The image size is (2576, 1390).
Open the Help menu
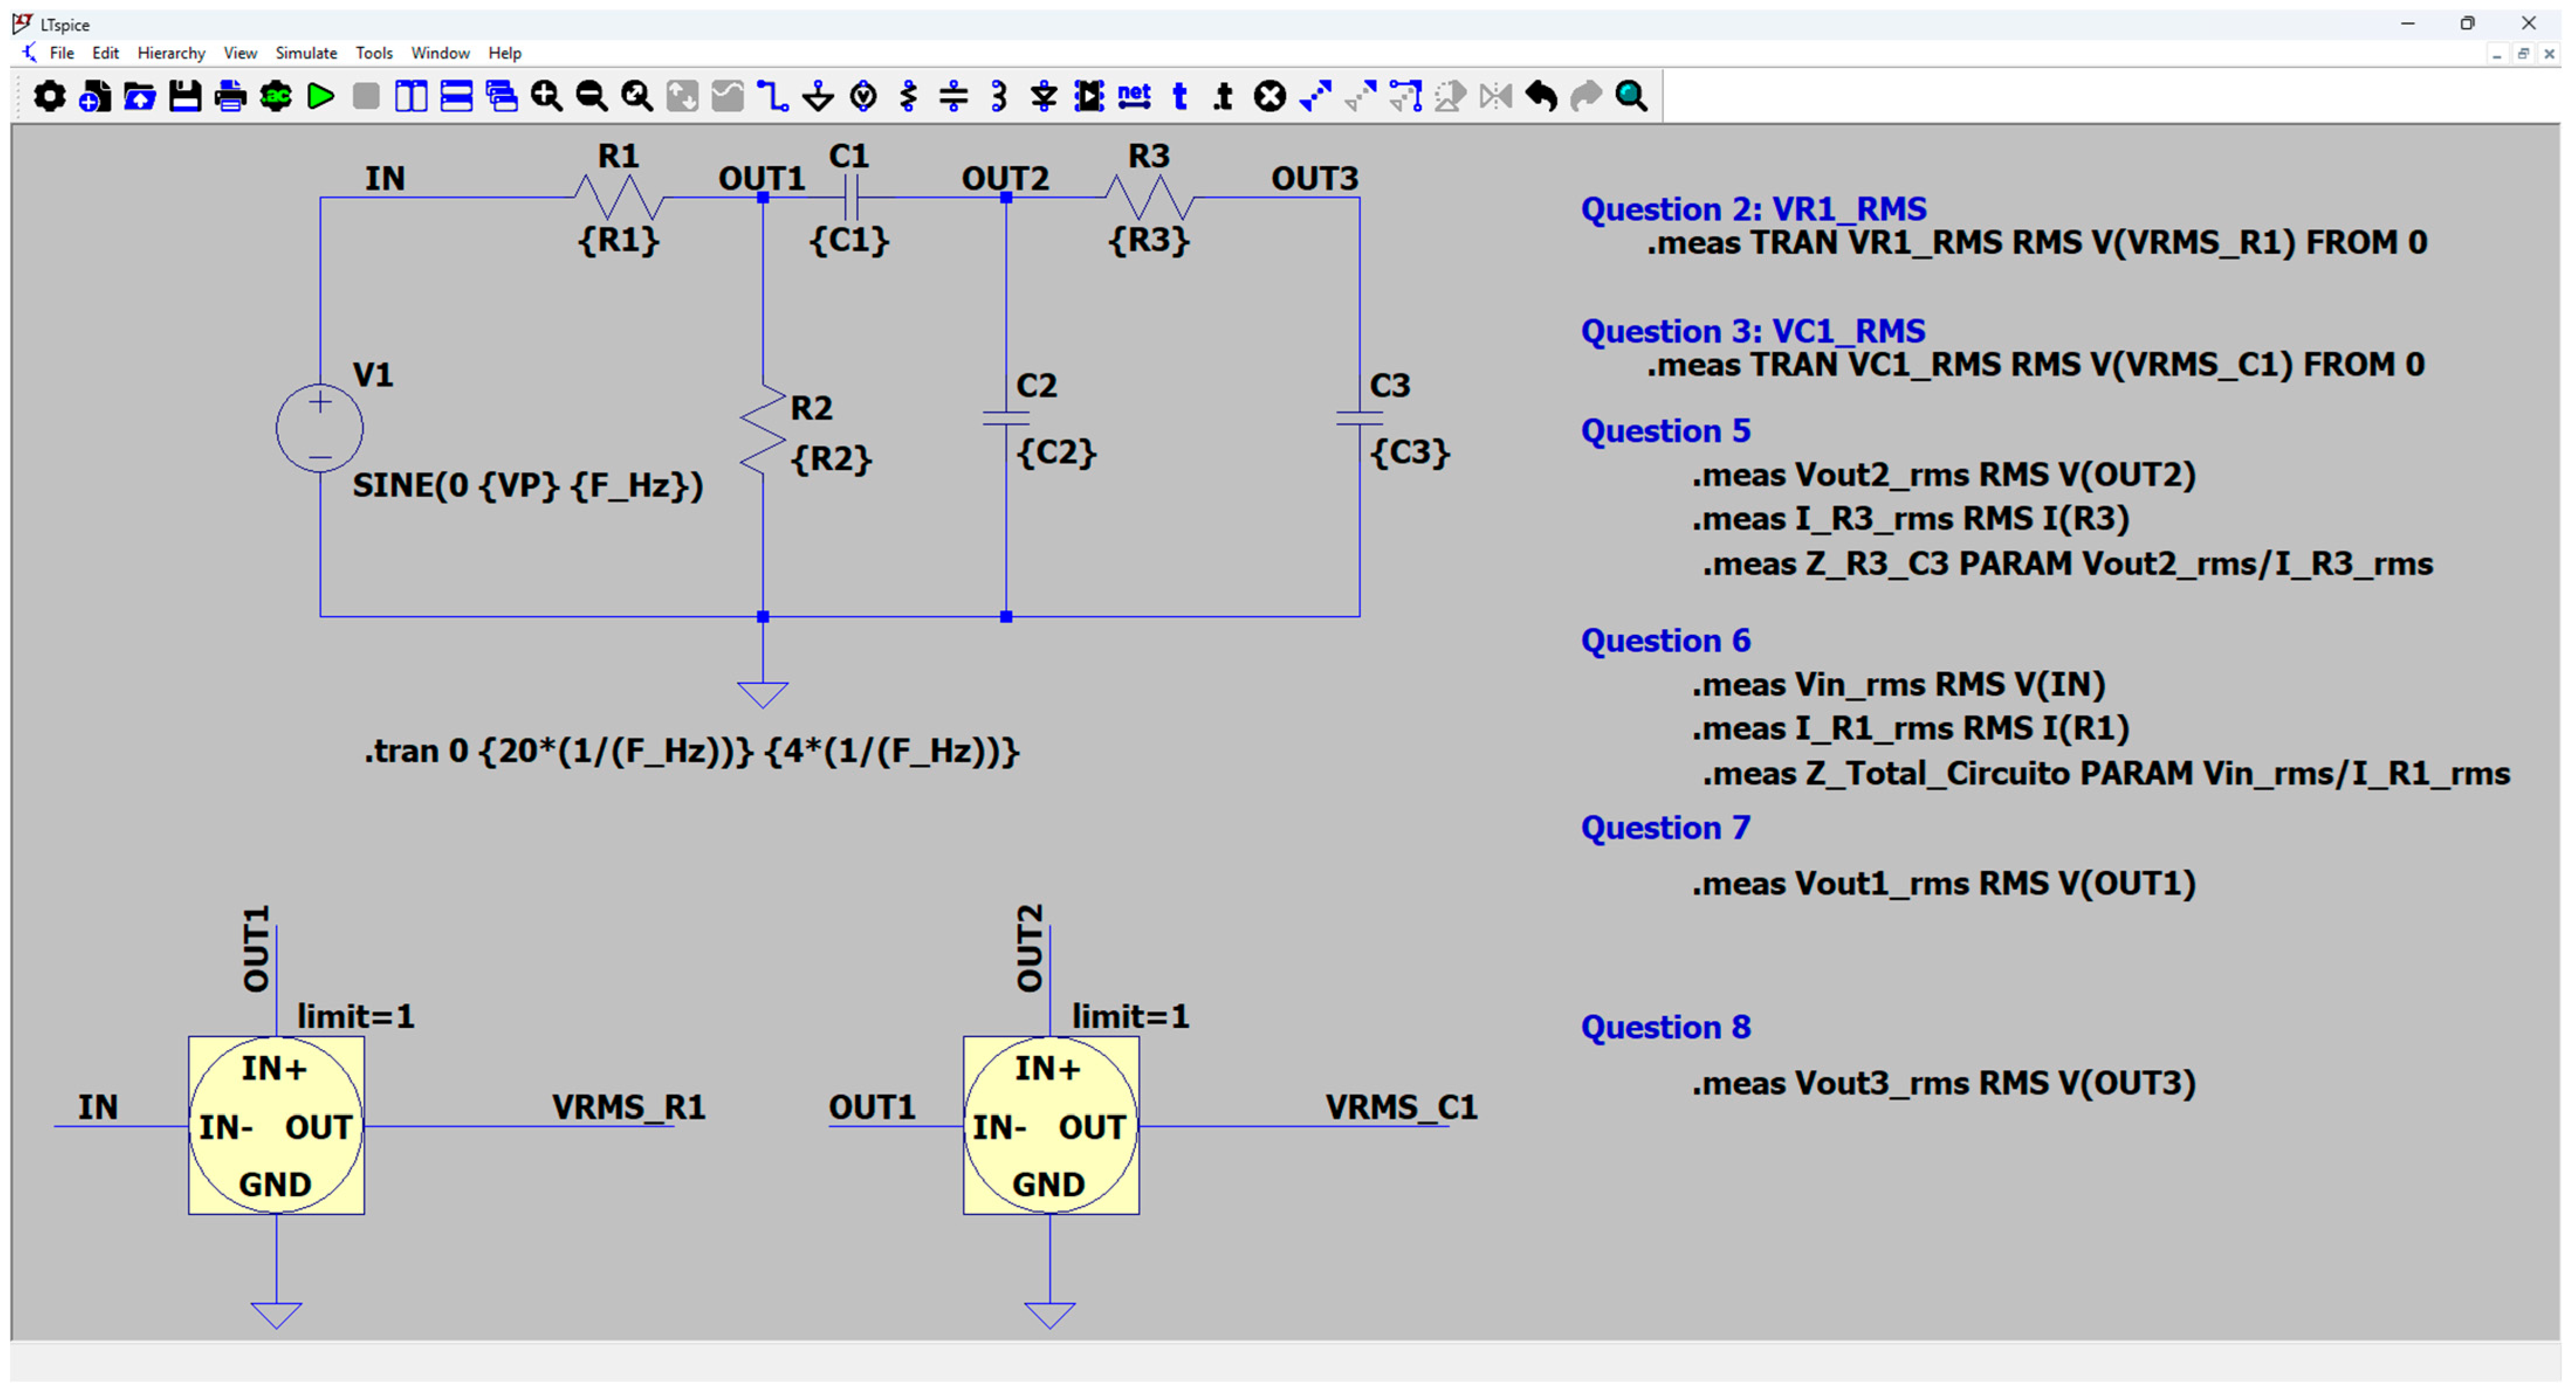tap(504, 53)
